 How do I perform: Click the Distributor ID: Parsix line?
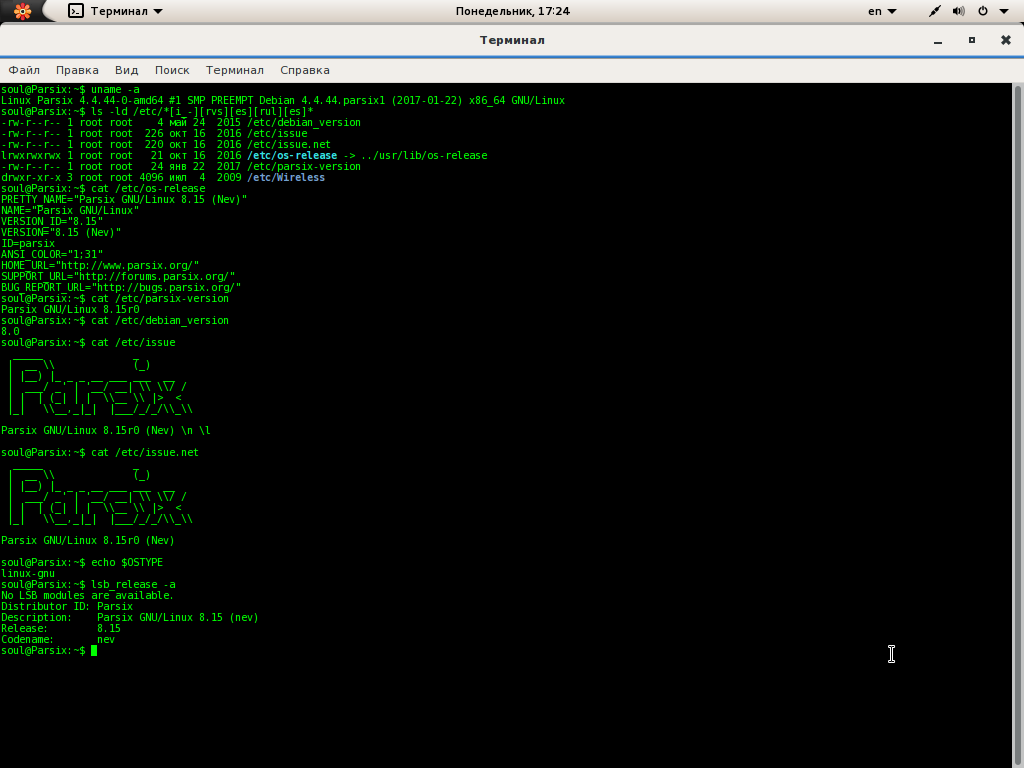coord(67,607)
